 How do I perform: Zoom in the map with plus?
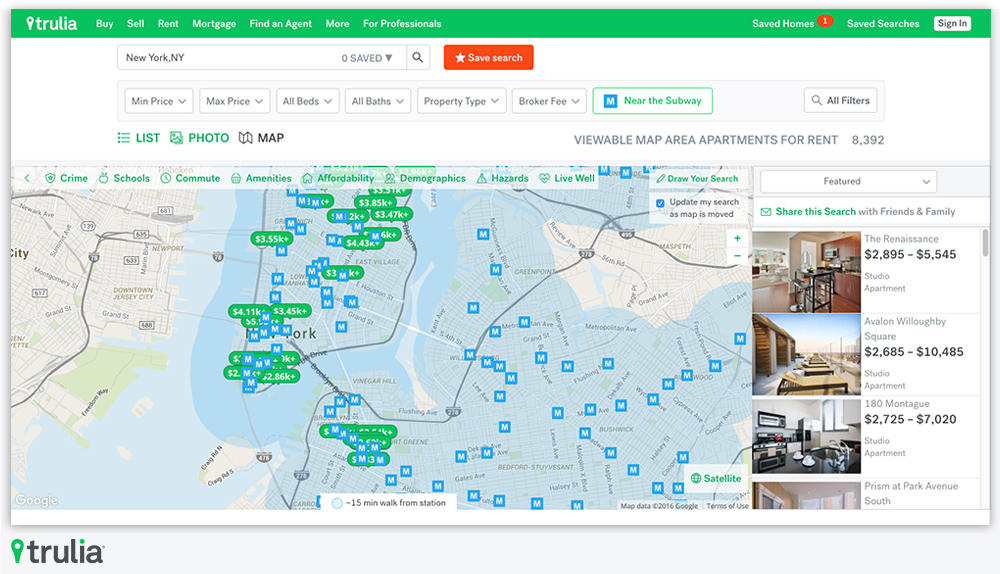click(x=737, y=239)
